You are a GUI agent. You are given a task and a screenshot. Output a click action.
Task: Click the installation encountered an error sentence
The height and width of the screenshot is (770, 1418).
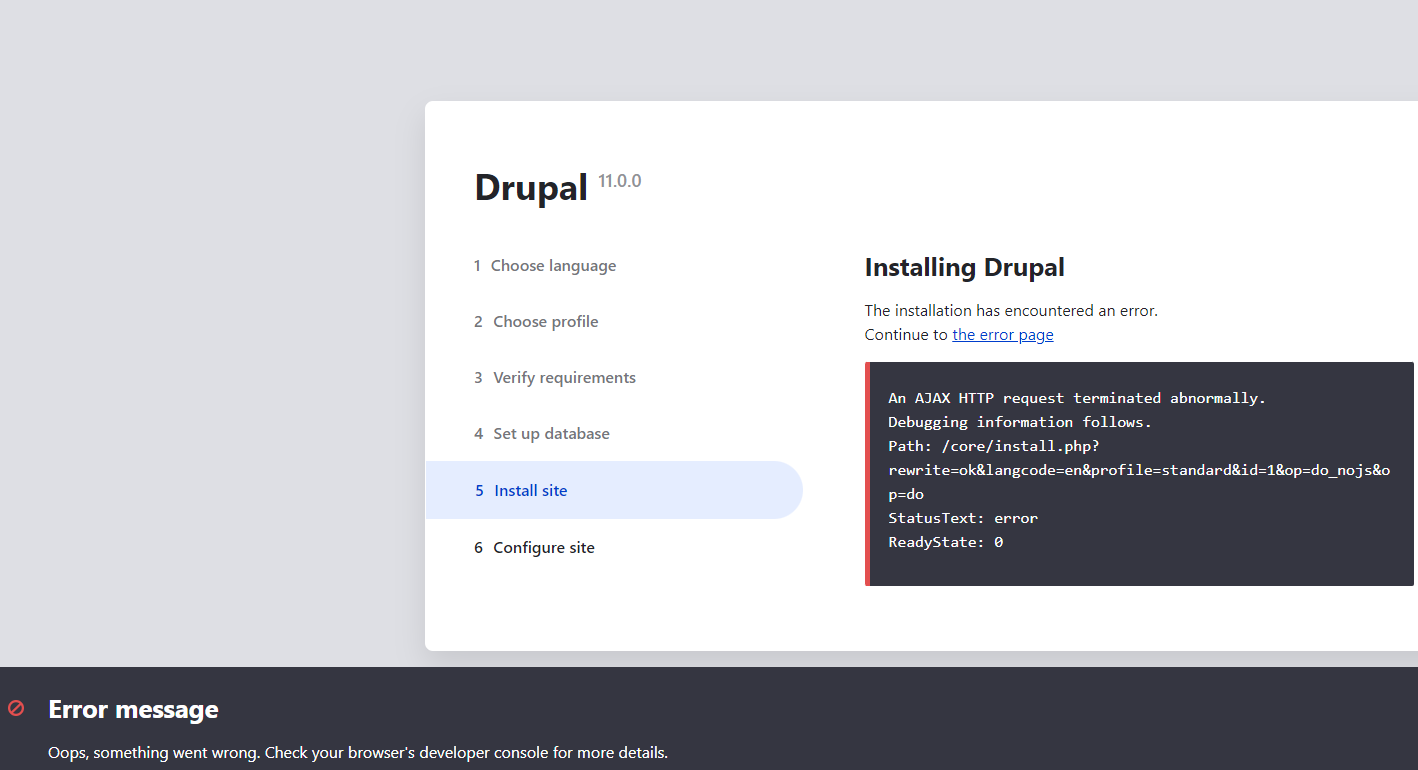coord(1010,310)
